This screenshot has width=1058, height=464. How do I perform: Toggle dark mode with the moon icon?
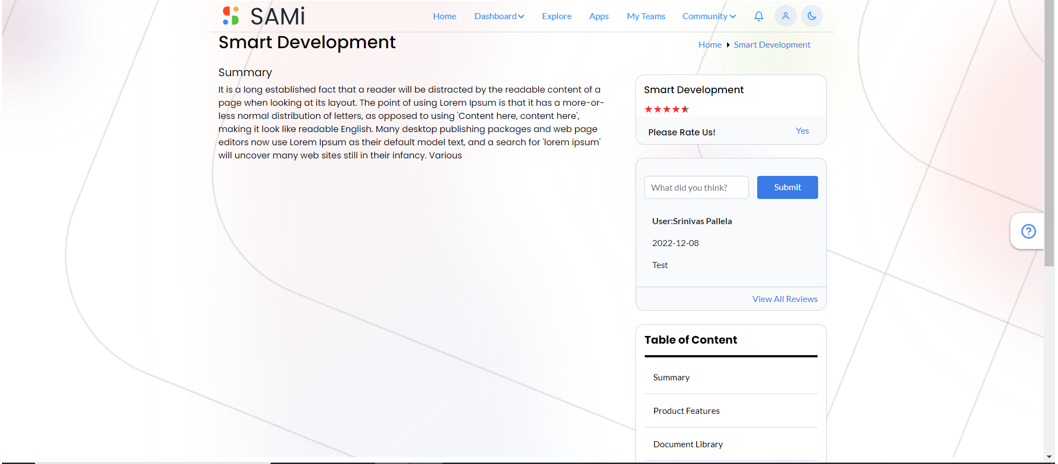click(x=812, y=16)
